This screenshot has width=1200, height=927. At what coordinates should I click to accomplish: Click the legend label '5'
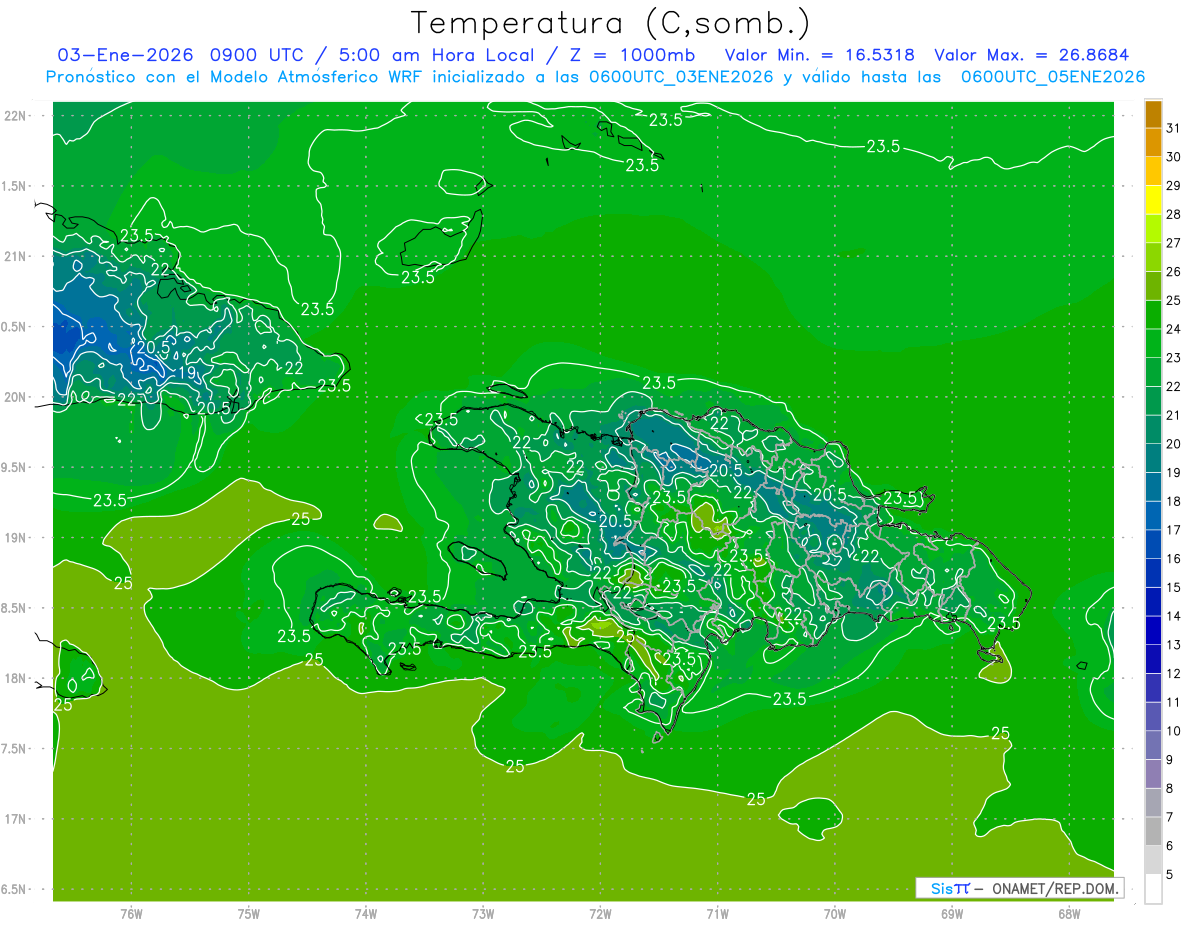1169,875
